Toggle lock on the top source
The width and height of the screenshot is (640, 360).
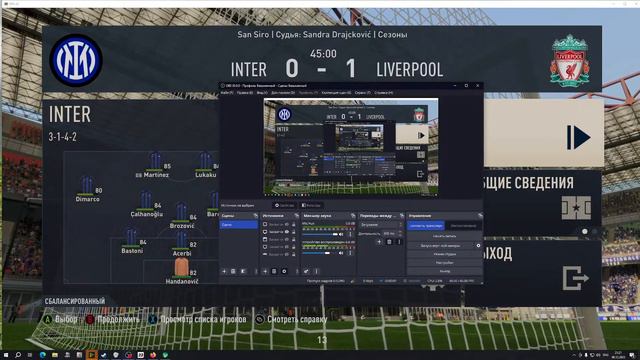293,224
